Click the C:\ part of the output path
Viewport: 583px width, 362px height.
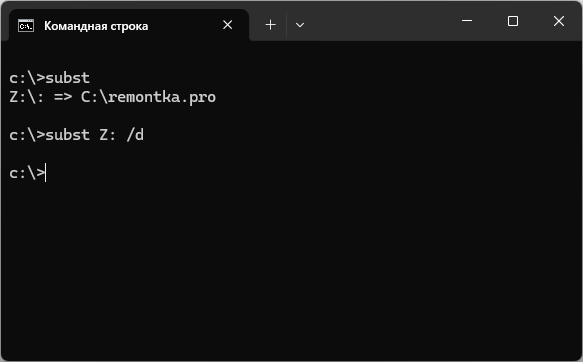pyautogui.click(x=94, y=97)
